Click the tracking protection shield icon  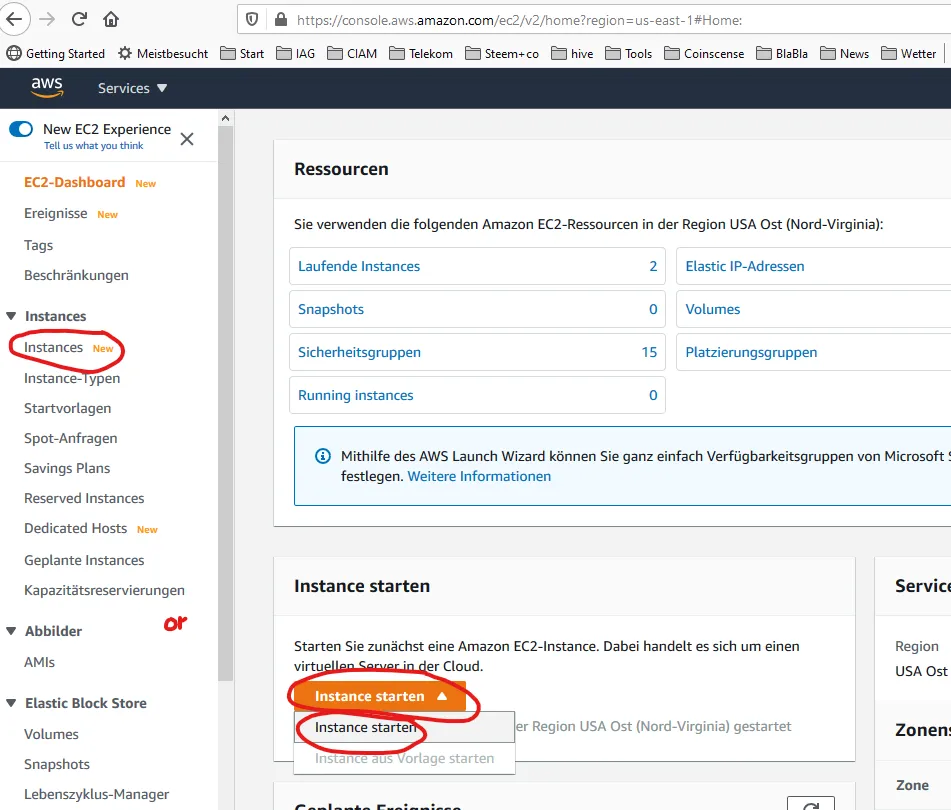tap(252, 20)
